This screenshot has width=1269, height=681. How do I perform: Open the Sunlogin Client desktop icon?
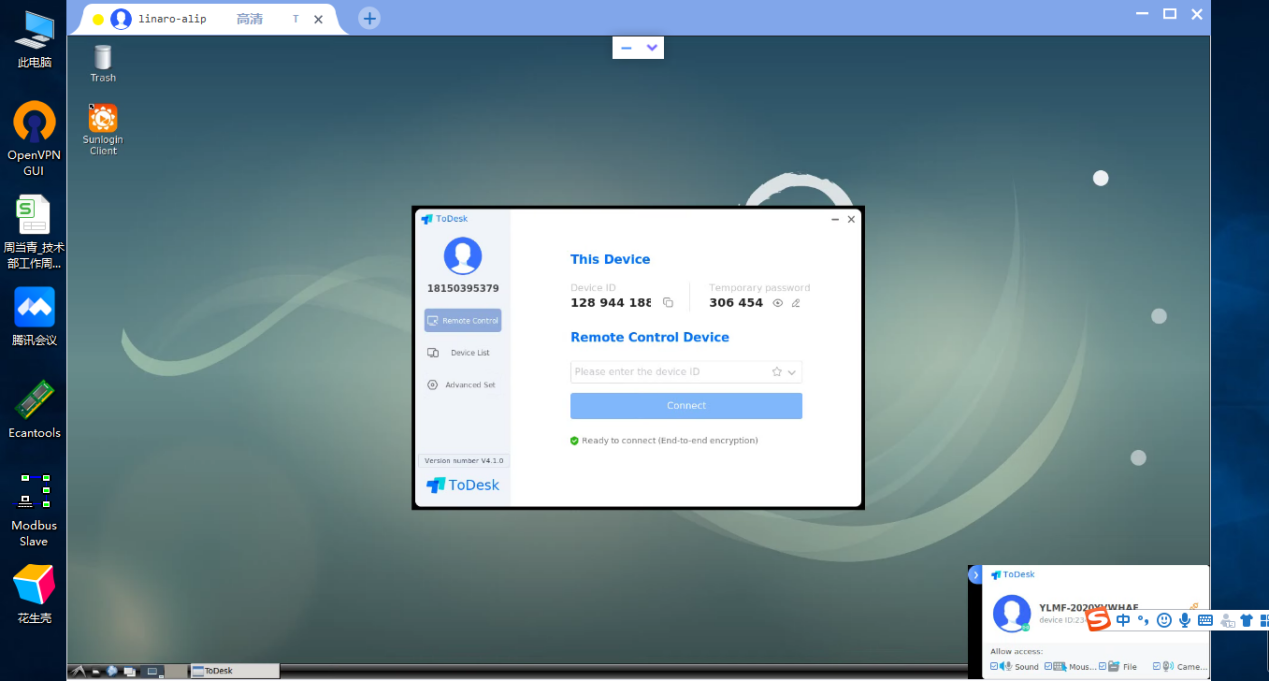point(103,130)
